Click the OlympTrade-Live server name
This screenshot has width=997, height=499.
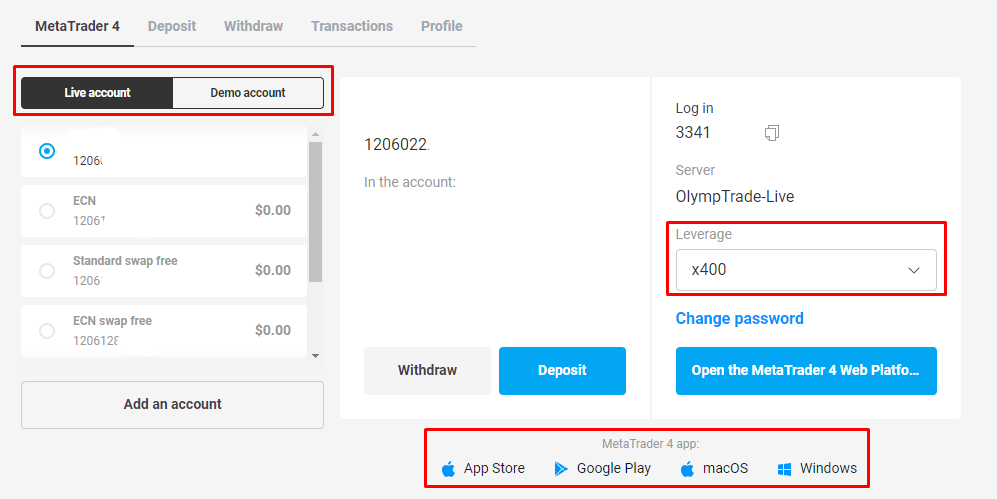pos(734,196)
